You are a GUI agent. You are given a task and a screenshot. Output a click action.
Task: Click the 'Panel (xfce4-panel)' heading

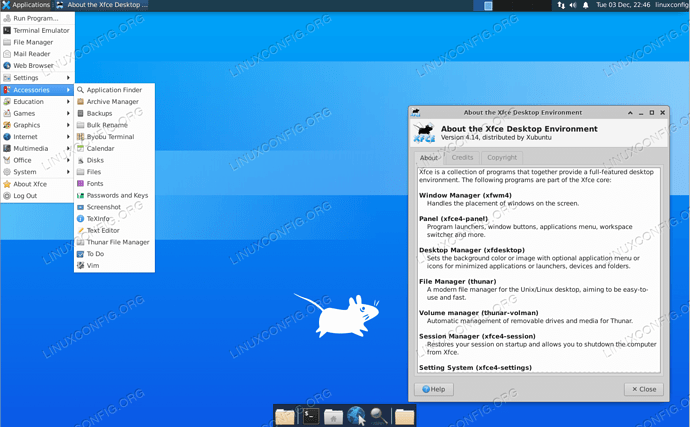[x=453, y=219]
